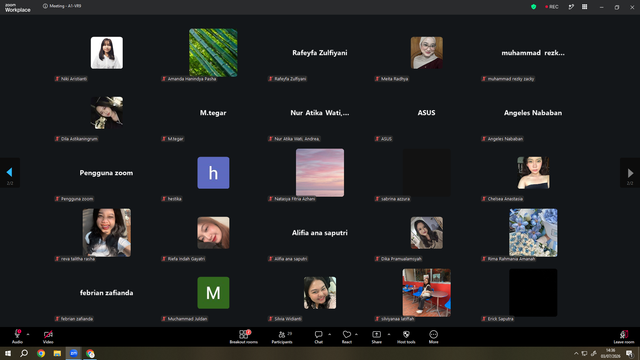Select Dika Pramualamsyah's video tile
Viewport: 640px width, 360px height.
click(427, 233)
